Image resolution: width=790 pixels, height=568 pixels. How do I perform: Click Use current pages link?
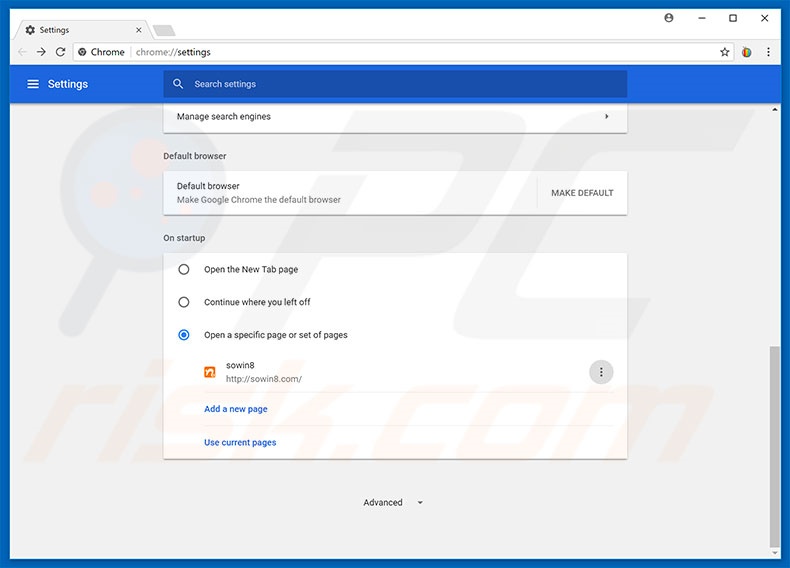[x=240, y=442]
